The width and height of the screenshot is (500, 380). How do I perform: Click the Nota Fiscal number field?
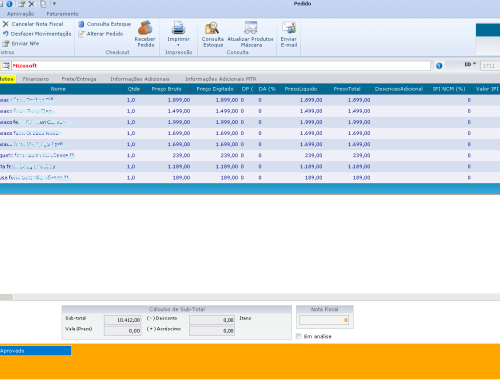pyautogui.click(x=324, y=320)
